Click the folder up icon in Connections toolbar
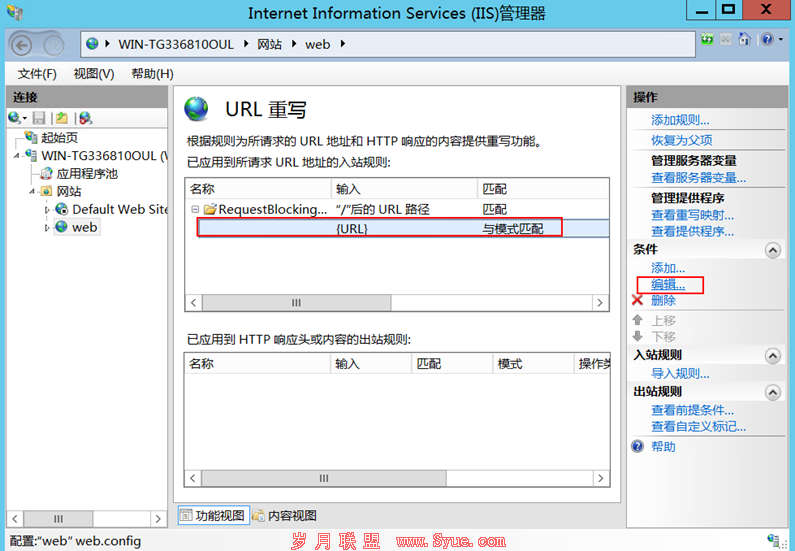Screen dimensions: 795x551 click(x=62, y=118)
